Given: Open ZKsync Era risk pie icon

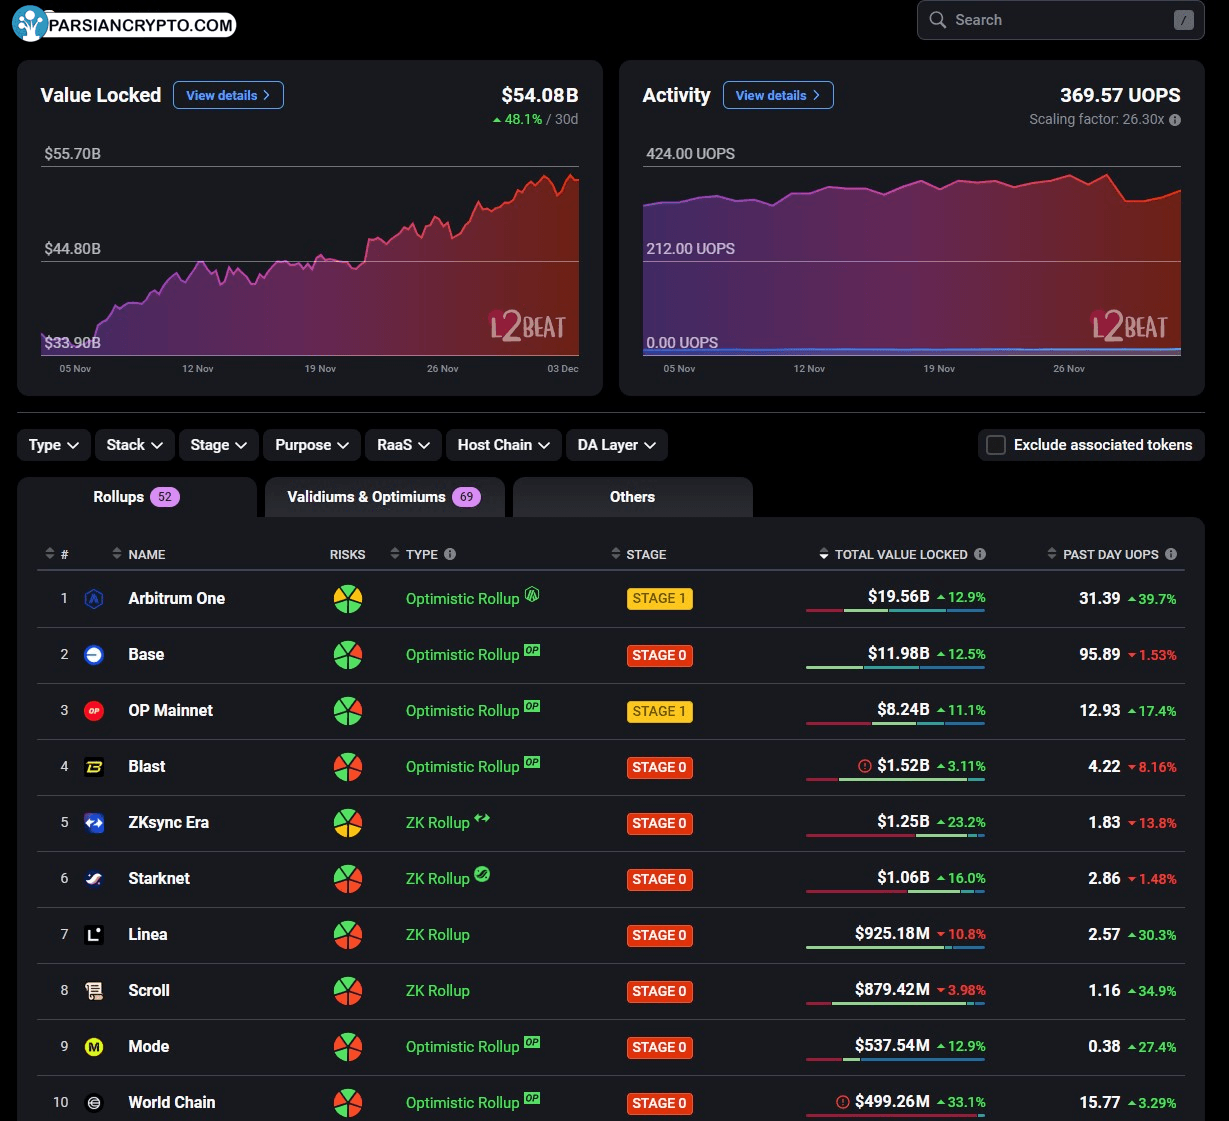Looking at the screenshot, I should 348,823.
